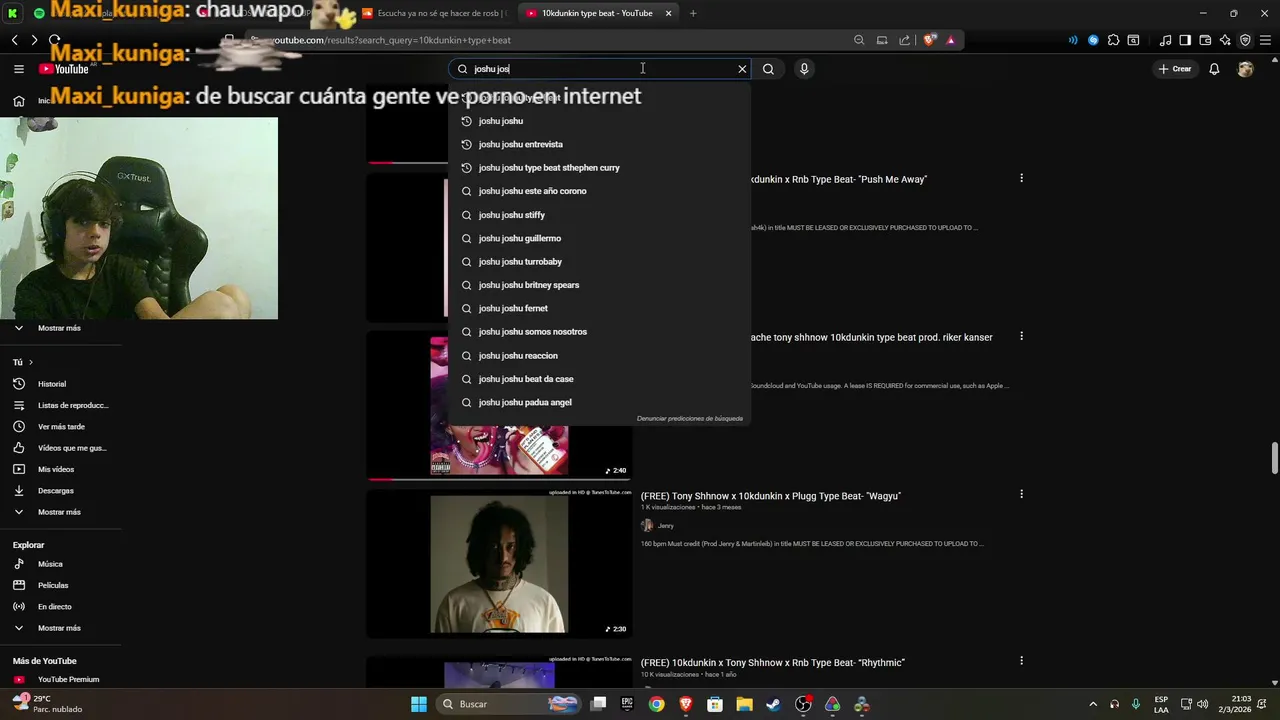Clear the search box with the X
The width and height of the screenshot is (1280, 720).
click(x=742, y=69)
